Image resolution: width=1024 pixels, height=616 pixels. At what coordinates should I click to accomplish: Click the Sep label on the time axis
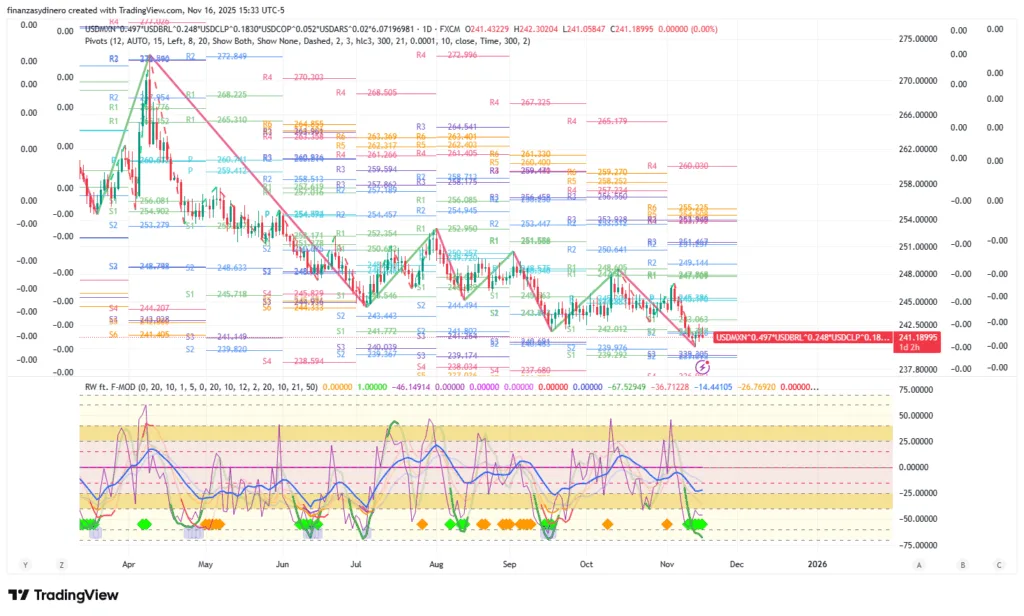tap(509, 564)
